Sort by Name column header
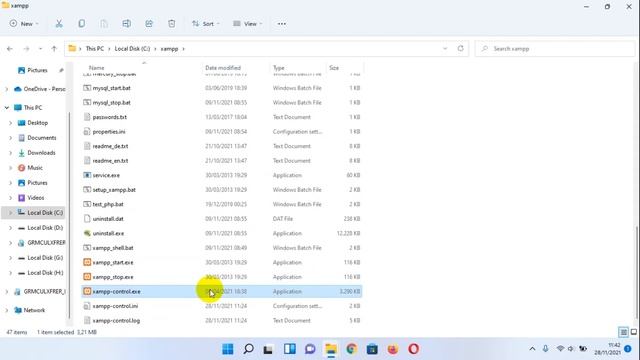This screenshot has height=360, width=640. pyautogui.click(x=96, y=68)
